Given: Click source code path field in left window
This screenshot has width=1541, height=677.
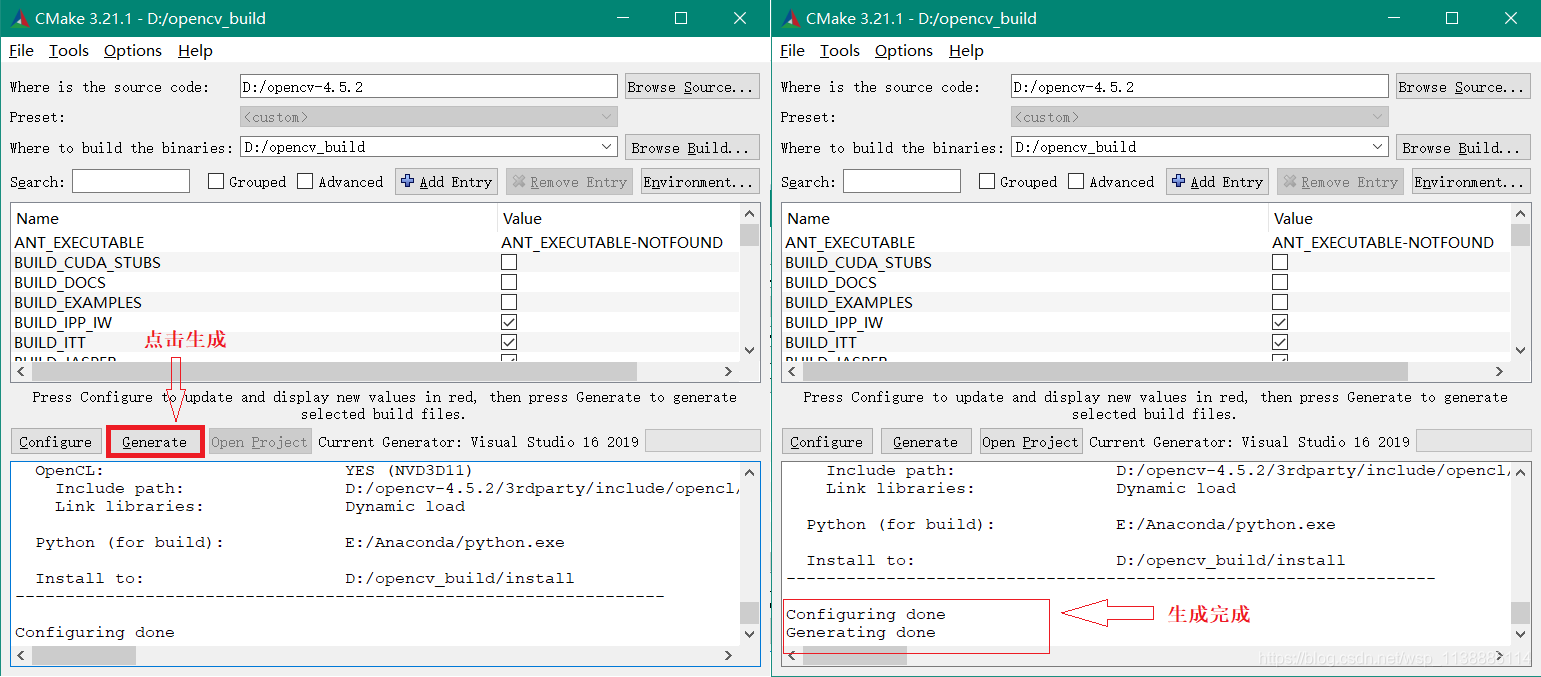Looking at the screenshot, I should [x=429, y=87].
